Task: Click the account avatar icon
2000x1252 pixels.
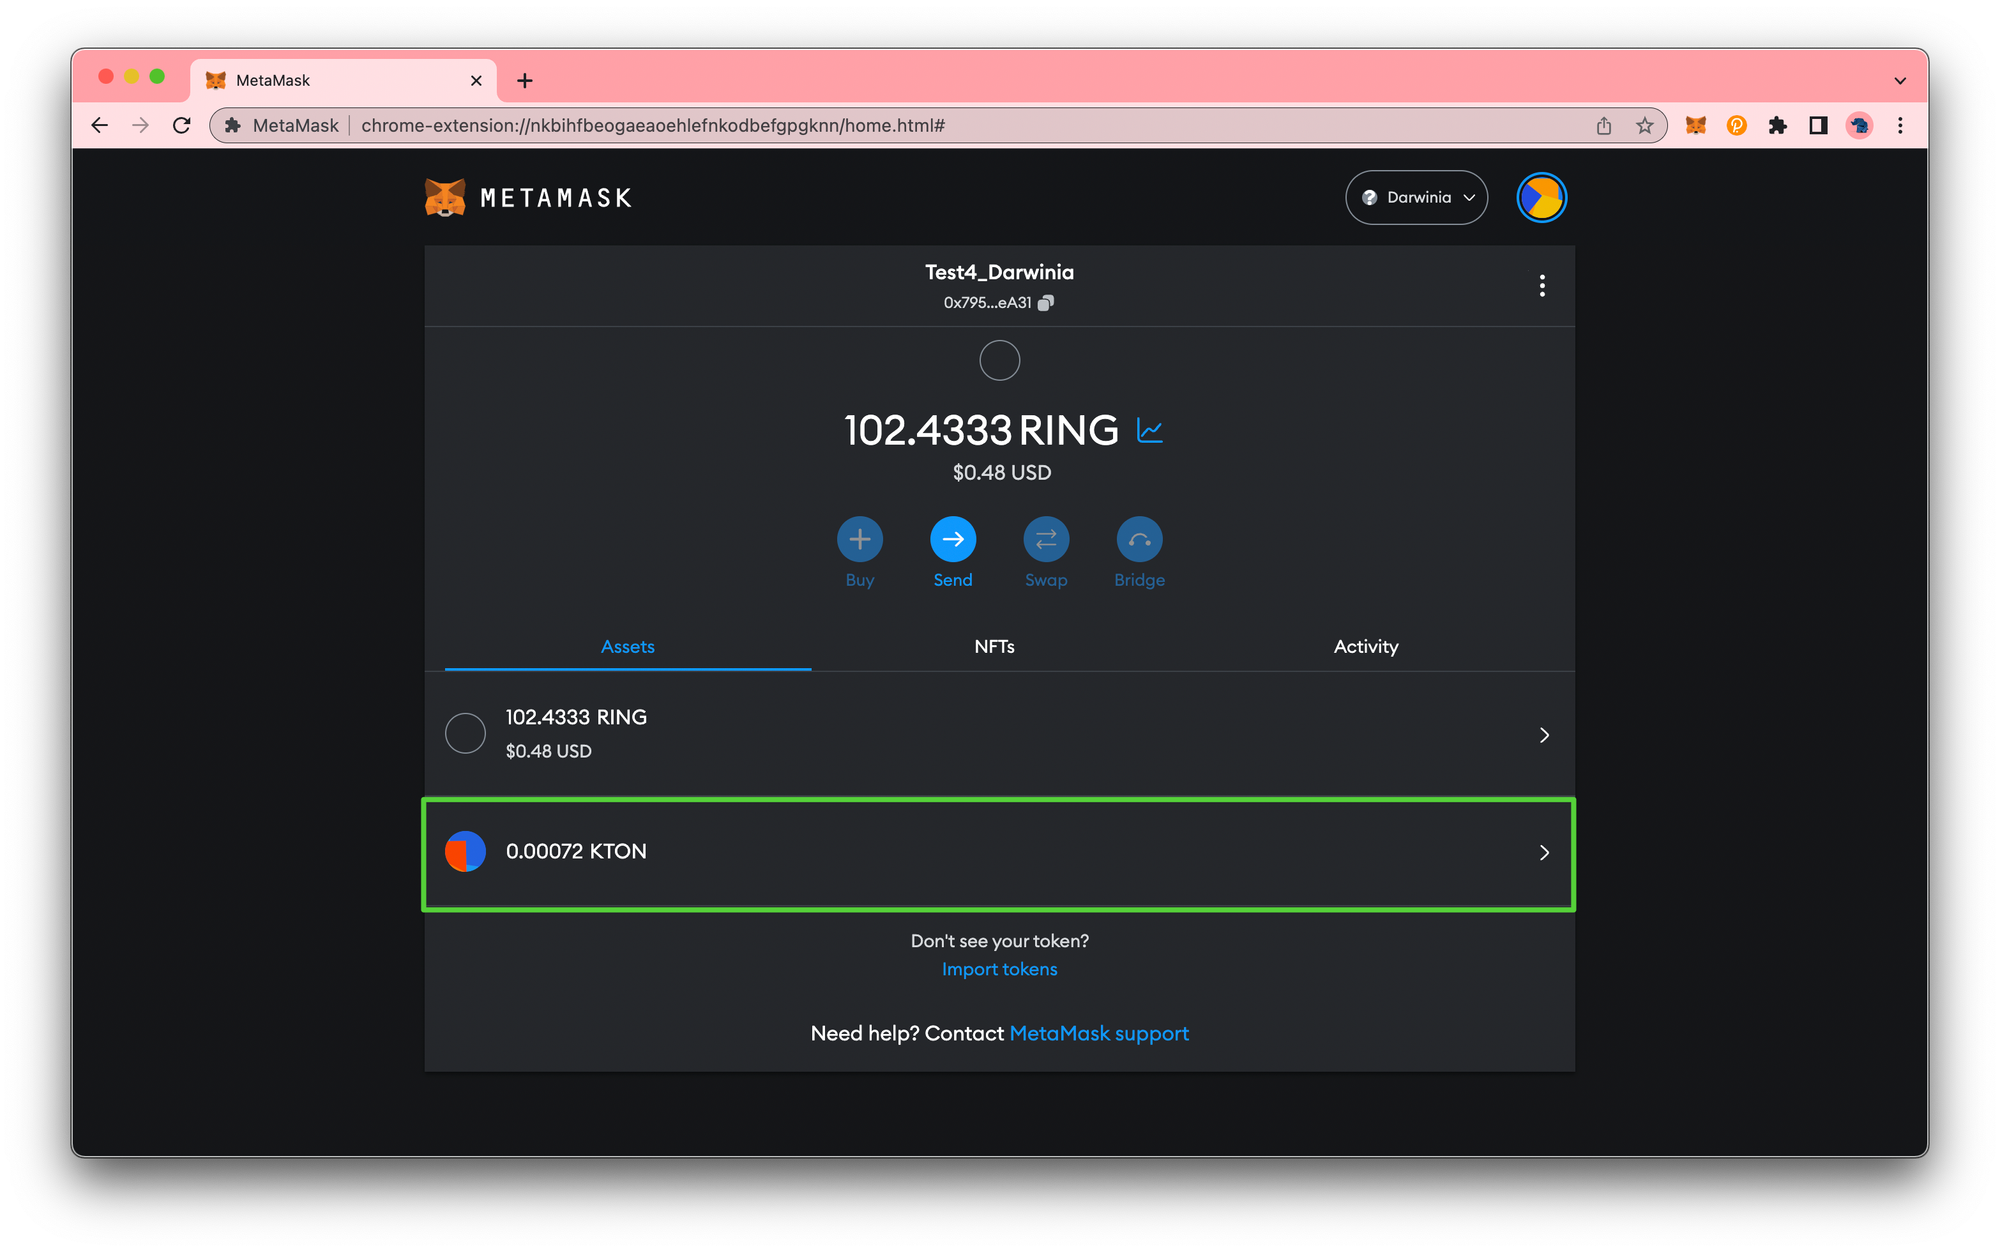Action: (1541, 198)
